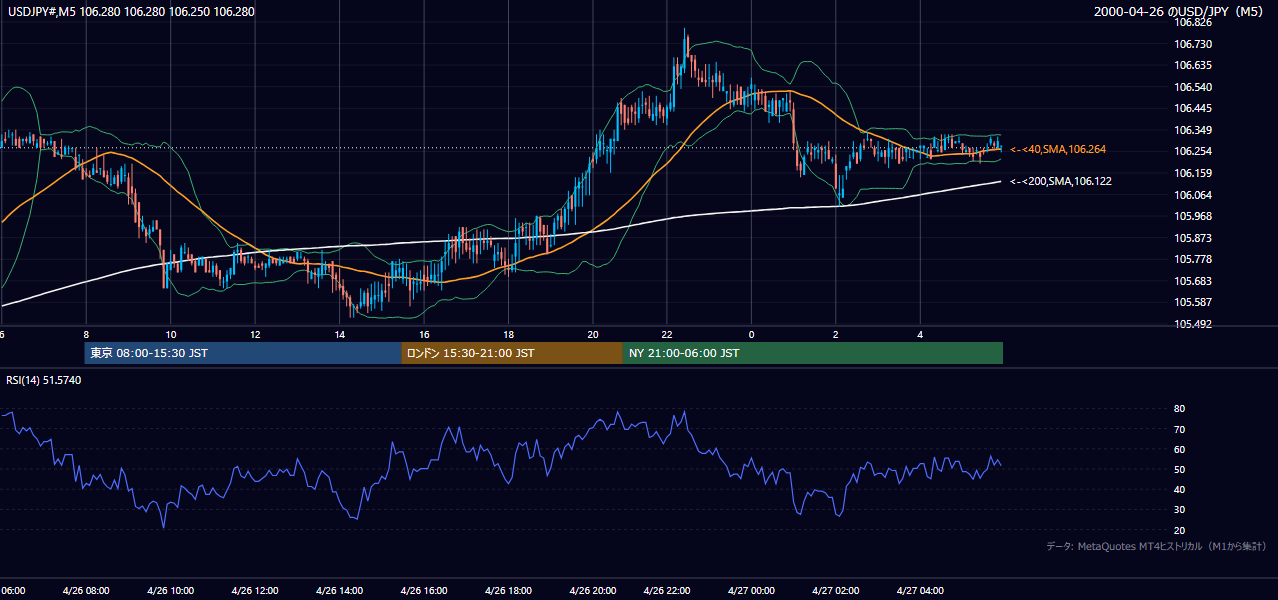Viewport: 1278px width, 600px height.
Task: Click hour tick 8 under price chart
Action: coord(87,335)
